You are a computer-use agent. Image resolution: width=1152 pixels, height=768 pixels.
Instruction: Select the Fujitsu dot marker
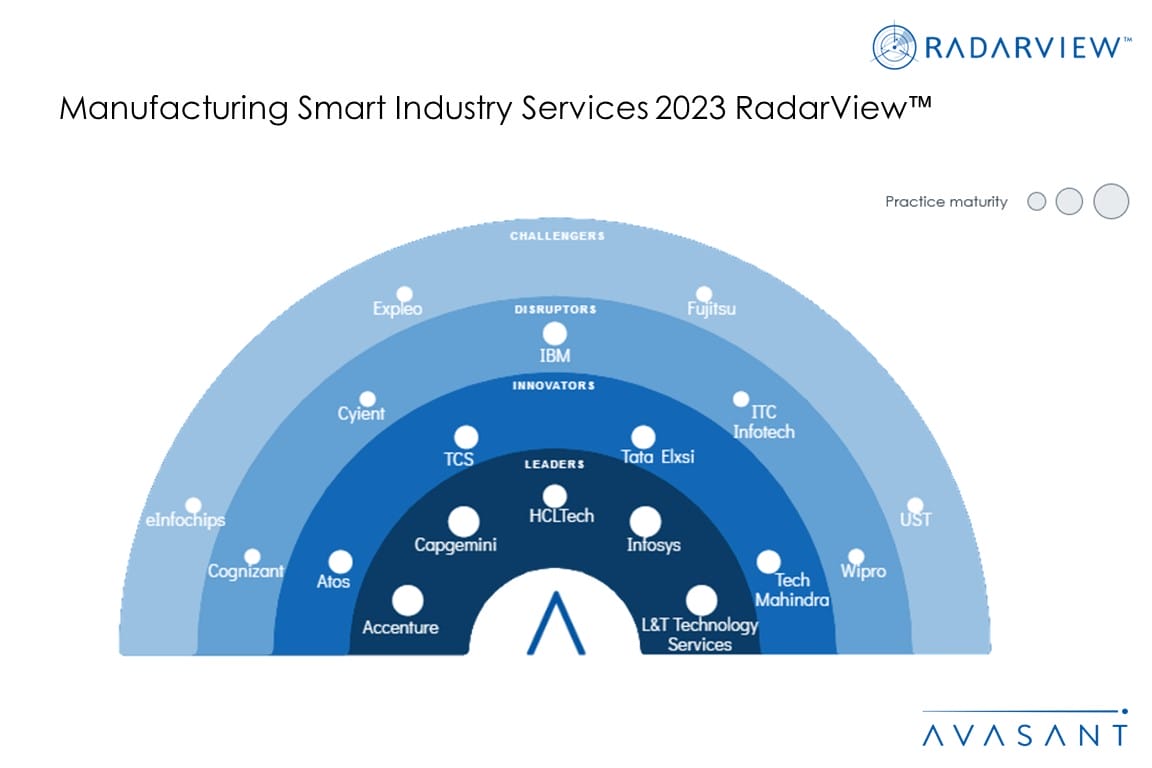704,293
